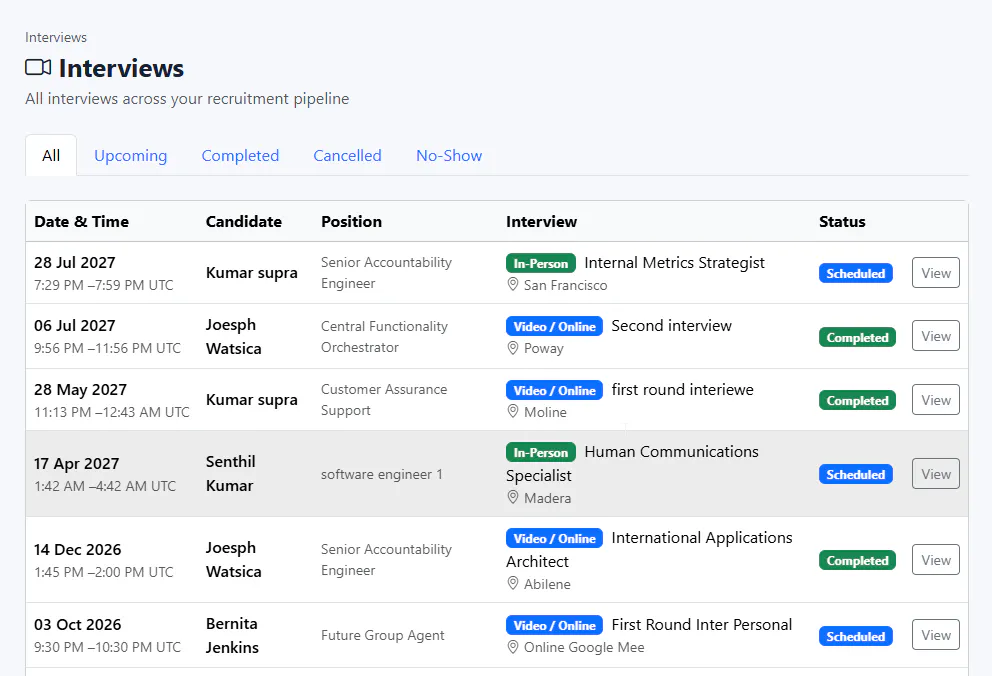
Task: Click the Completed status badge for 06 Jul 2027
Action: coord(857,338)
